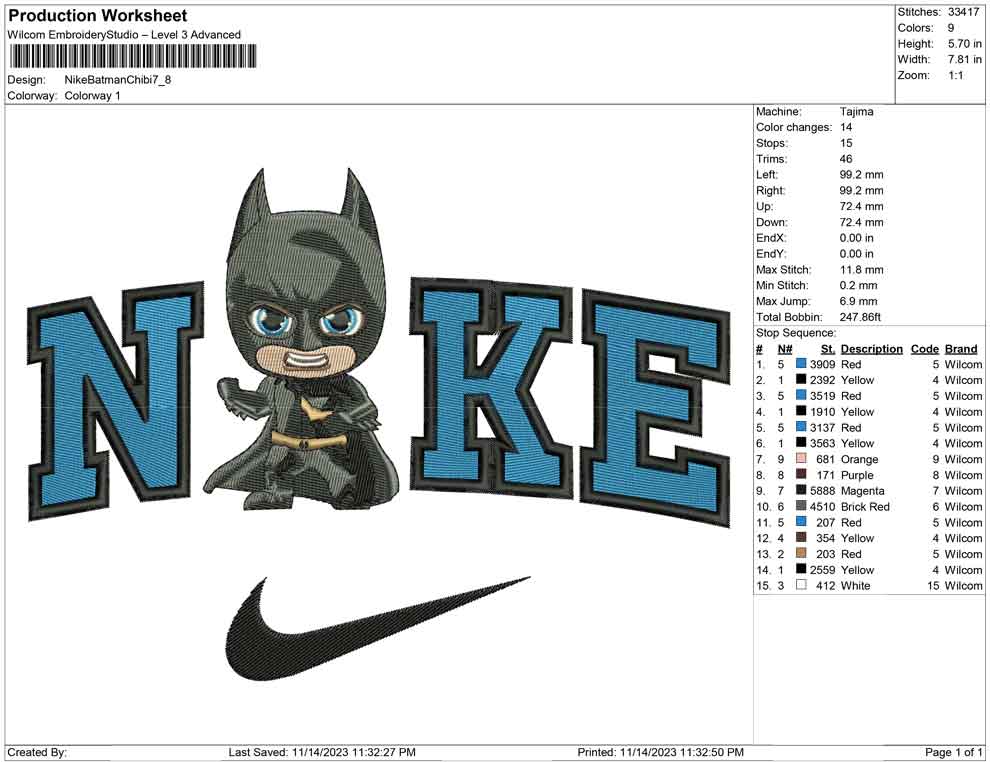This screenshot has height=762, width=990.
Task: Click the EndX label
Action: [771, 238]
